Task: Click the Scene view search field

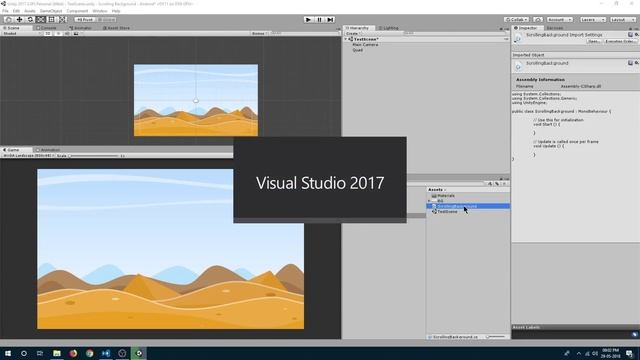Action: click(304, 33)
